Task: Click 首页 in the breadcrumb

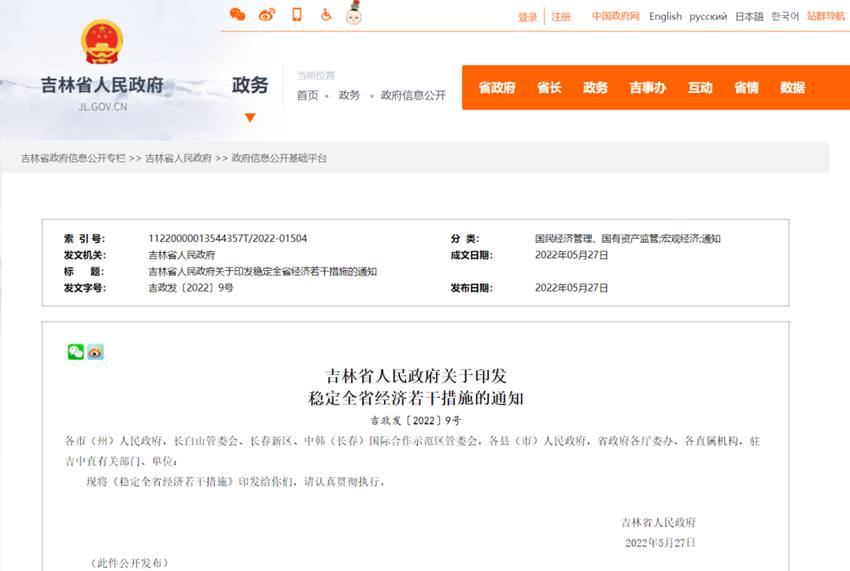Action: 307,95
